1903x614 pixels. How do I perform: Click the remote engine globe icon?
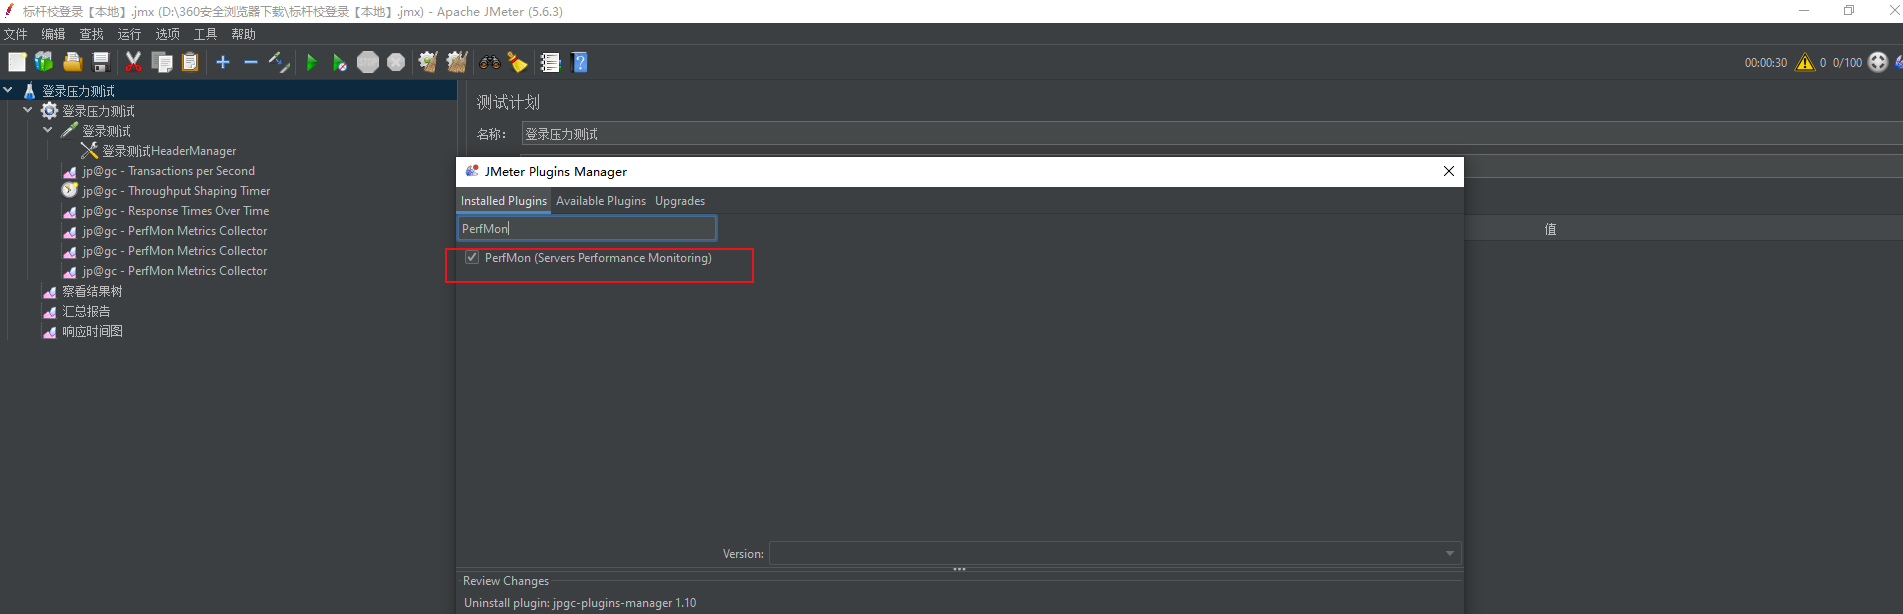pyautogui.click(x=1878, y=62)
